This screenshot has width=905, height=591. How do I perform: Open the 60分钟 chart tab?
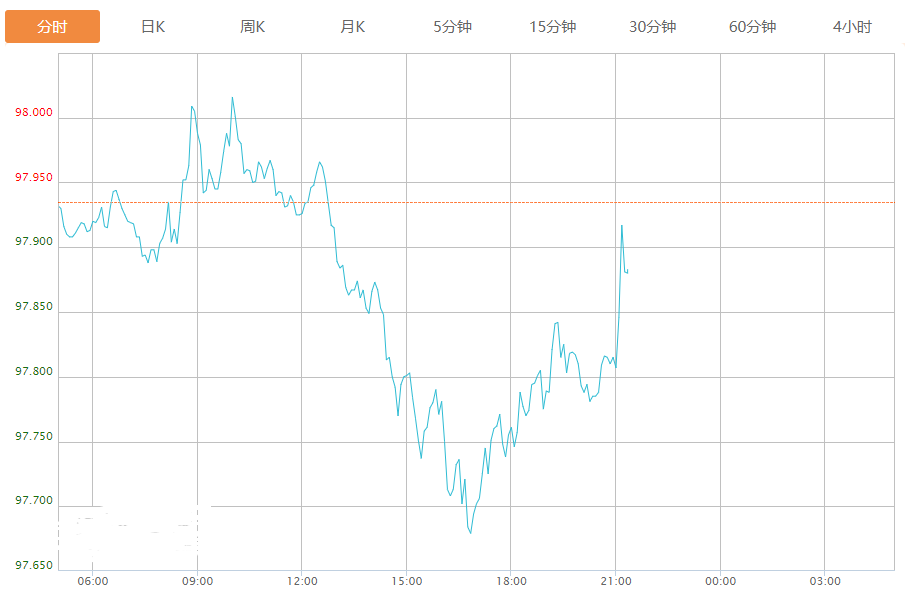pyautogui.click(x=752, y=27)
